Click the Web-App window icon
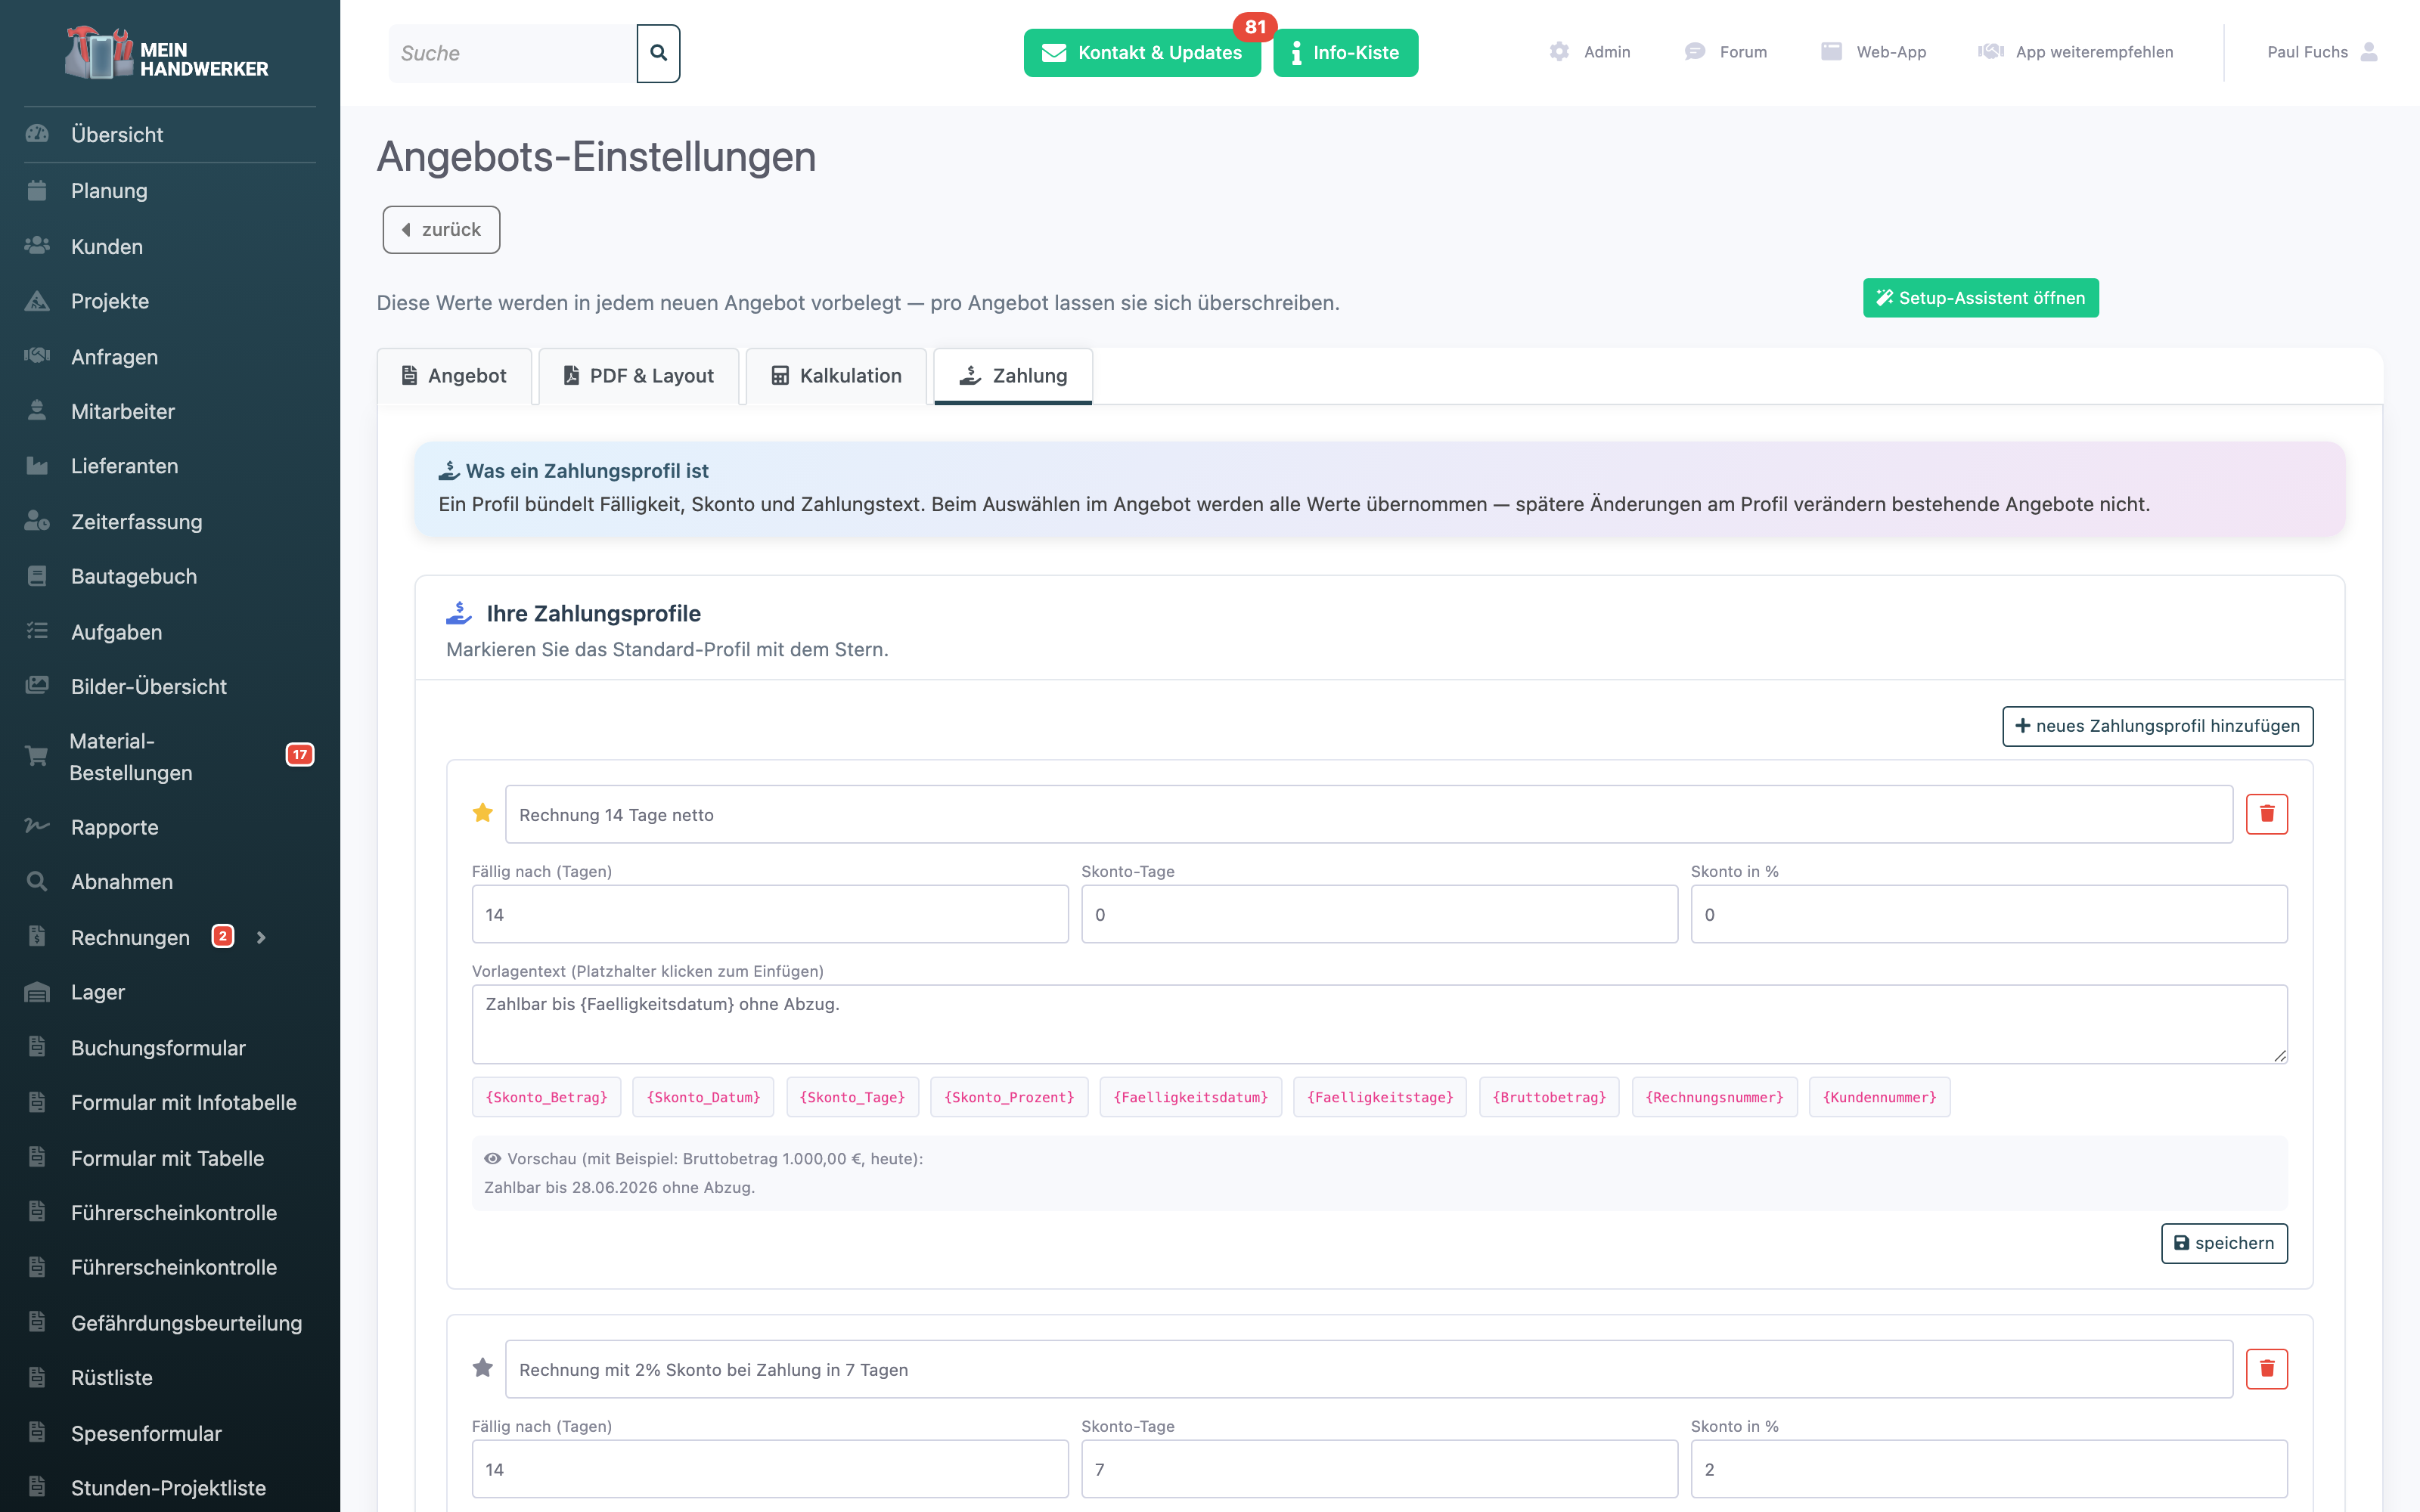This screenshot has height=1512, width=2420. (1831, 52)
